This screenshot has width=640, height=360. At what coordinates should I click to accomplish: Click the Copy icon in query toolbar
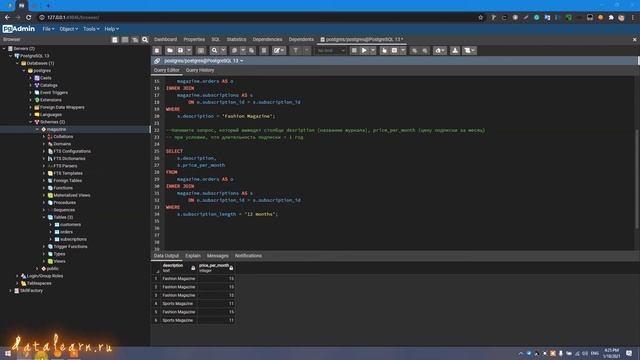click(234, 51)
